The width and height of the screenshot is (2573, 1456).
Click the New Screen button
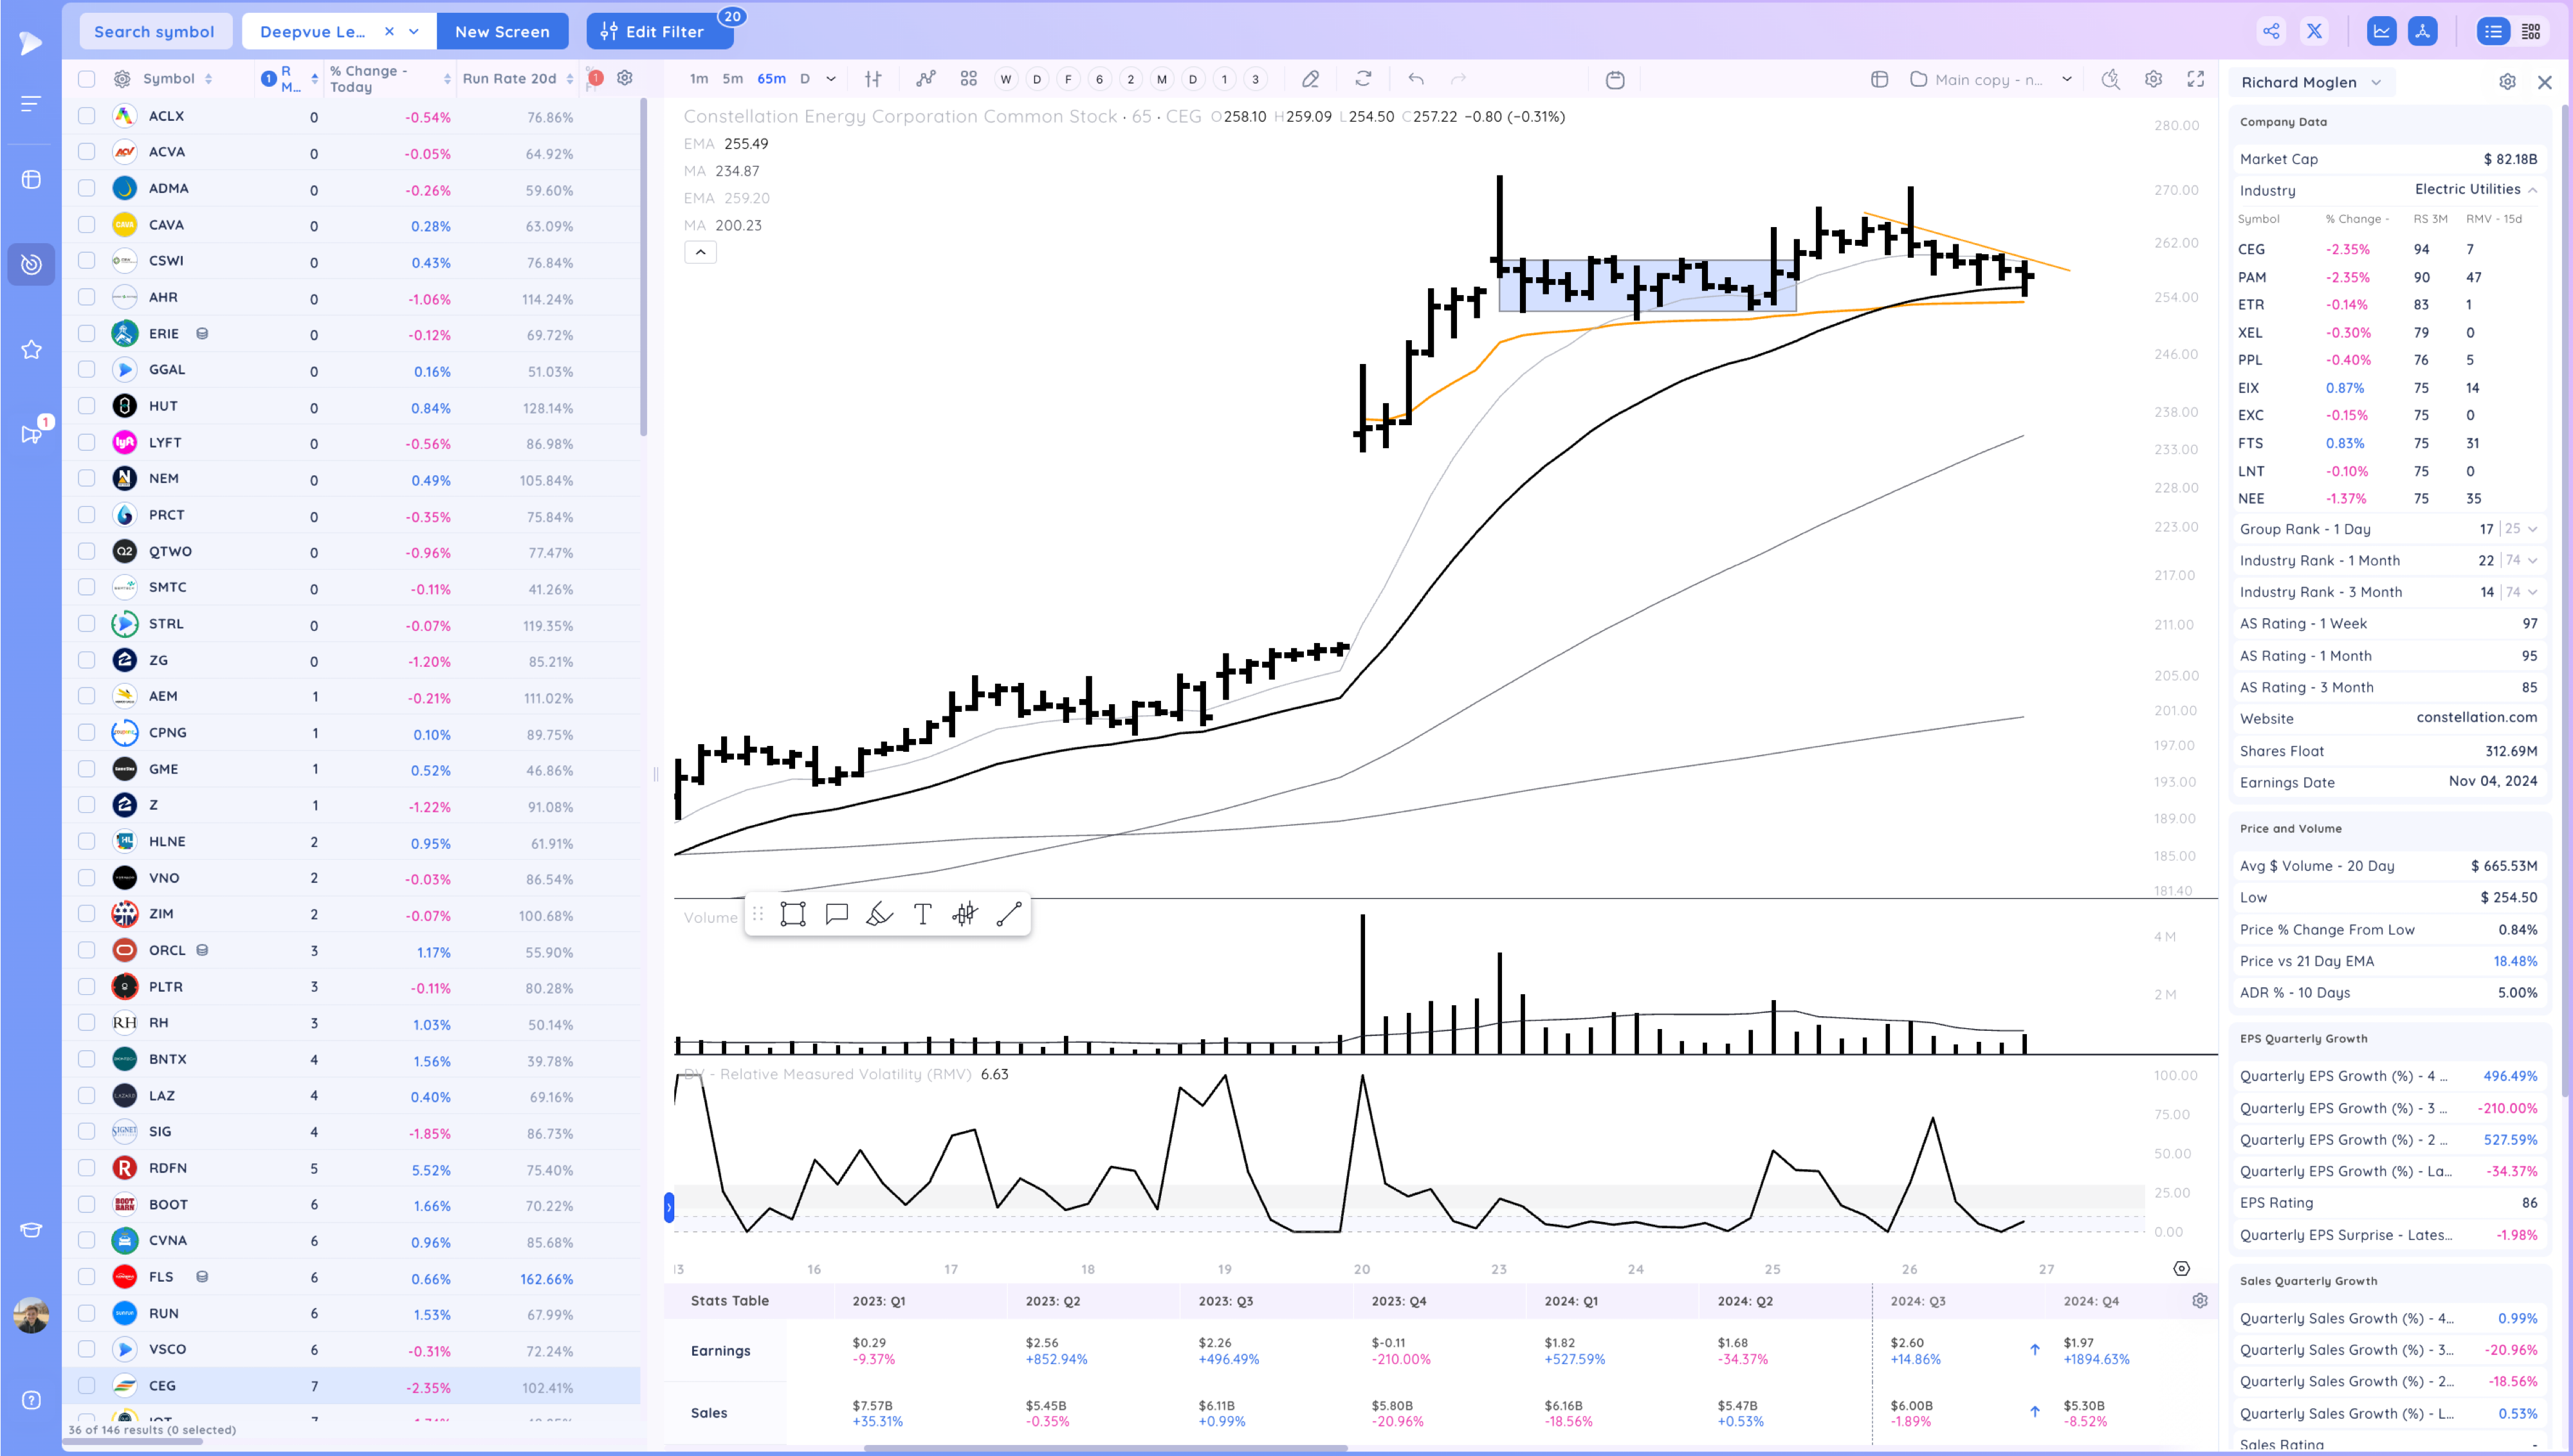coord(502,31)
